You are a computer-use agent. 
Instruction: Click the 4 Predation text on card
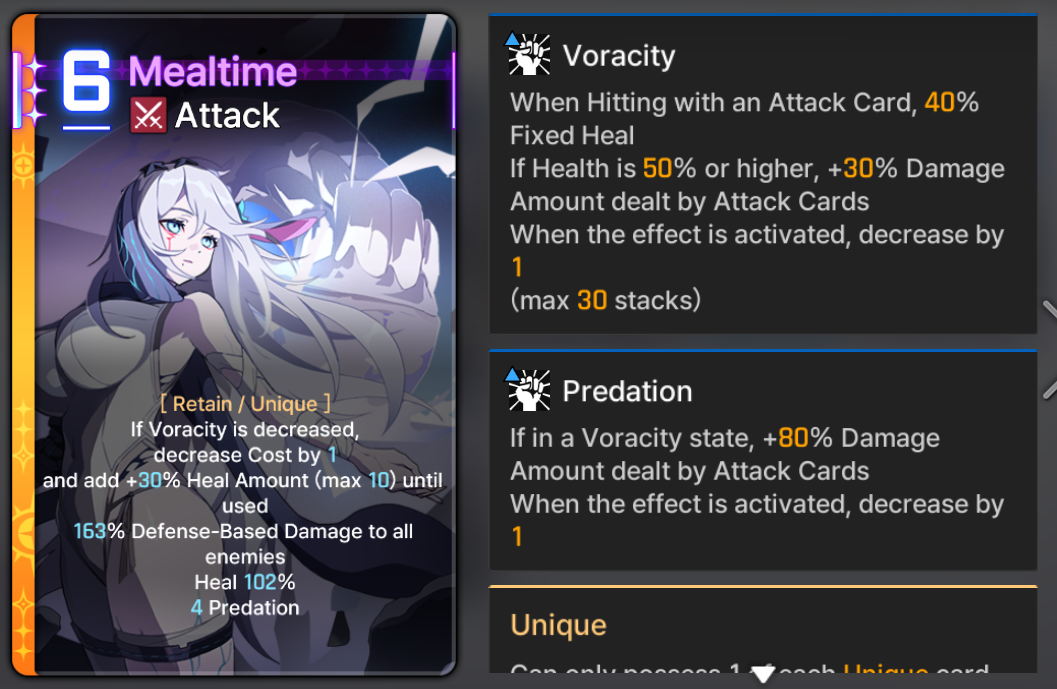(x=245, y=608)
